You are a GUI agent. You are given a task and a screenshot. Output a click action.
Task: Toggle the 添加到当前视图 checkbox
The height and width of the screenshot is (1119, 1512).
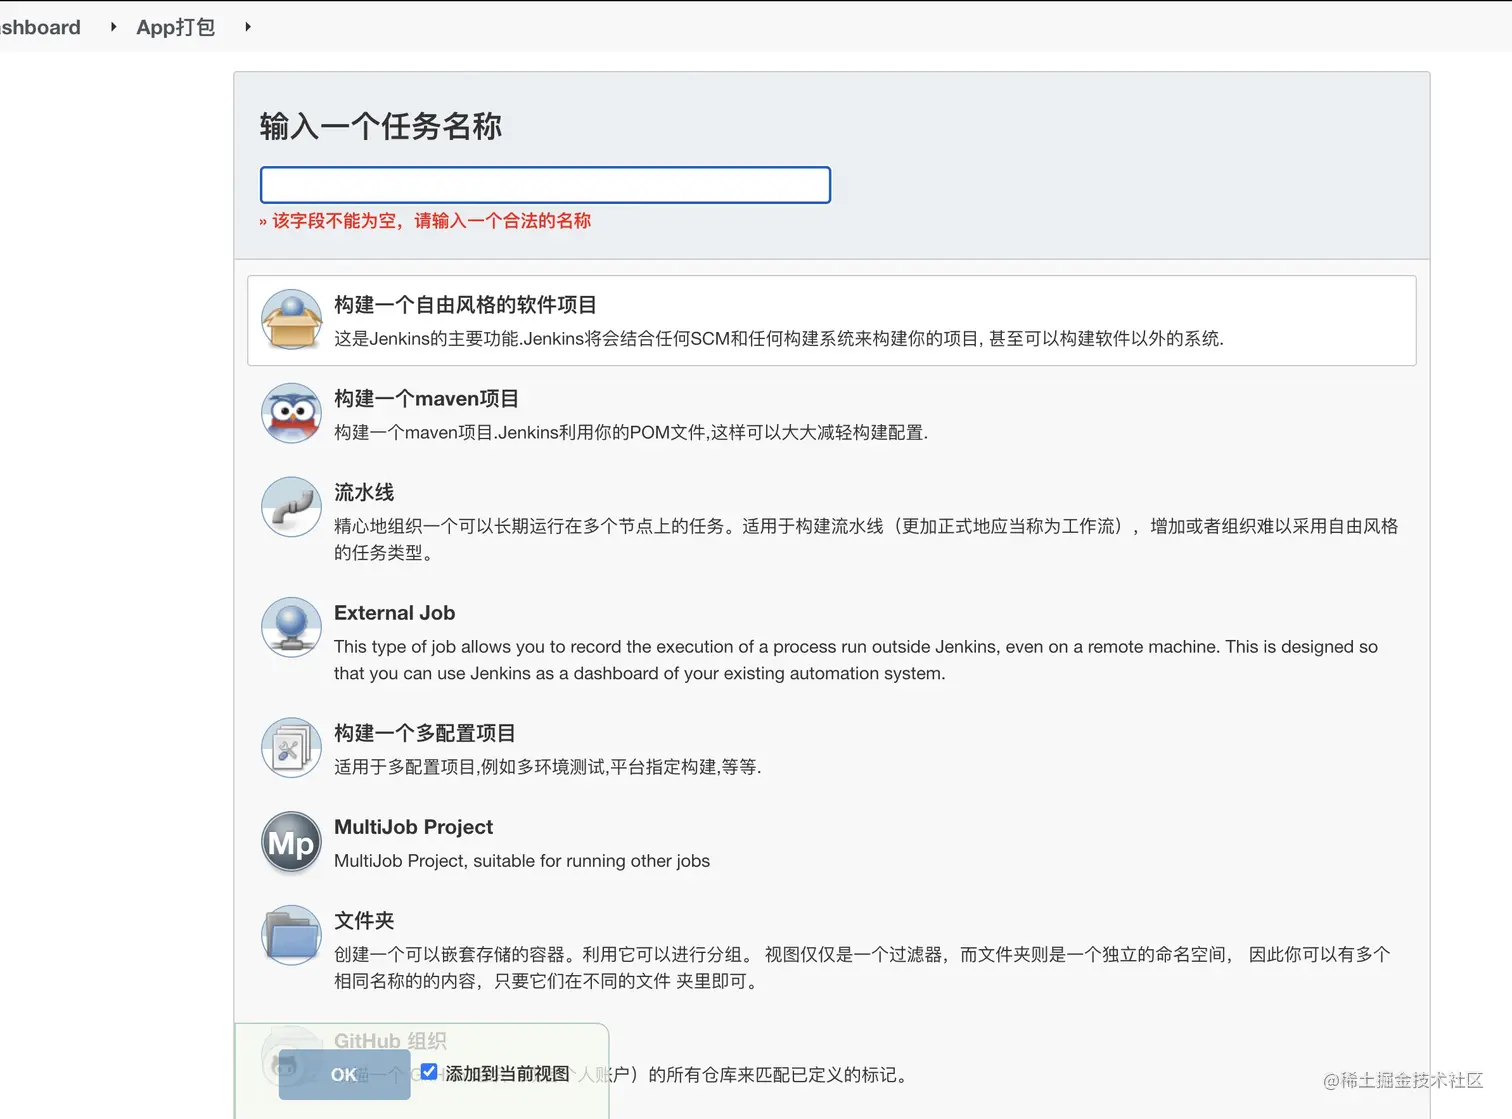[x=429, y=1072]
